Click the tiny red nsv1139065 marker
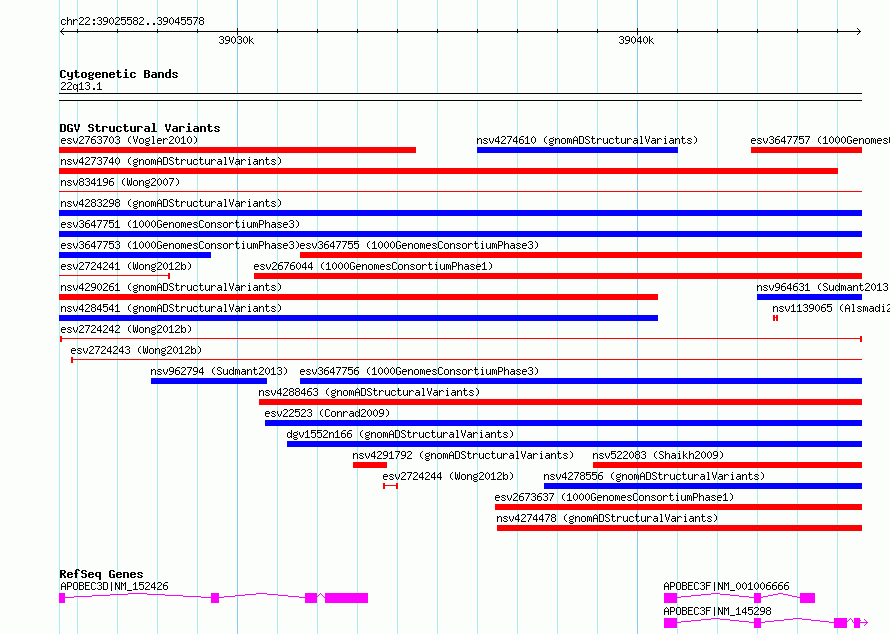 point(775,318)
